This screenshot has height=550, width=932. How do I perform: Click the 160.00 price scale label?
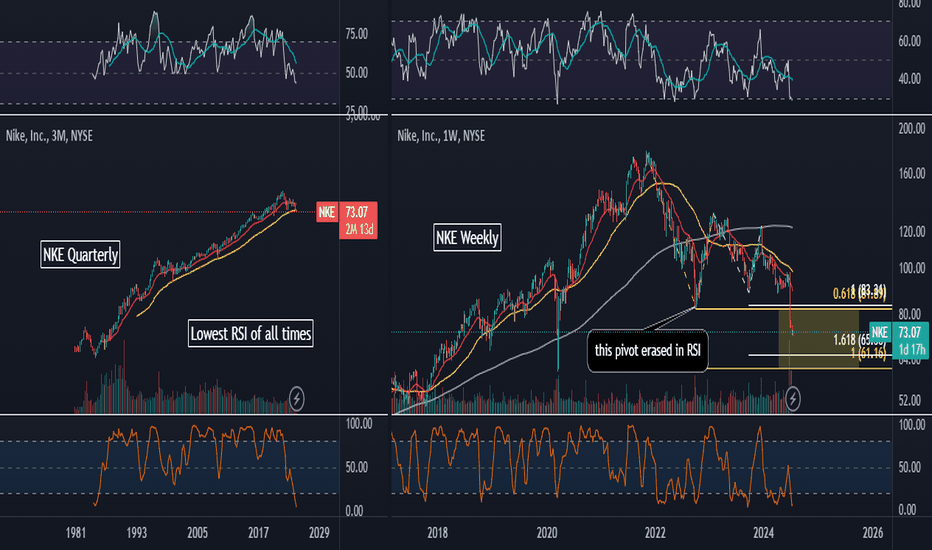912,174
